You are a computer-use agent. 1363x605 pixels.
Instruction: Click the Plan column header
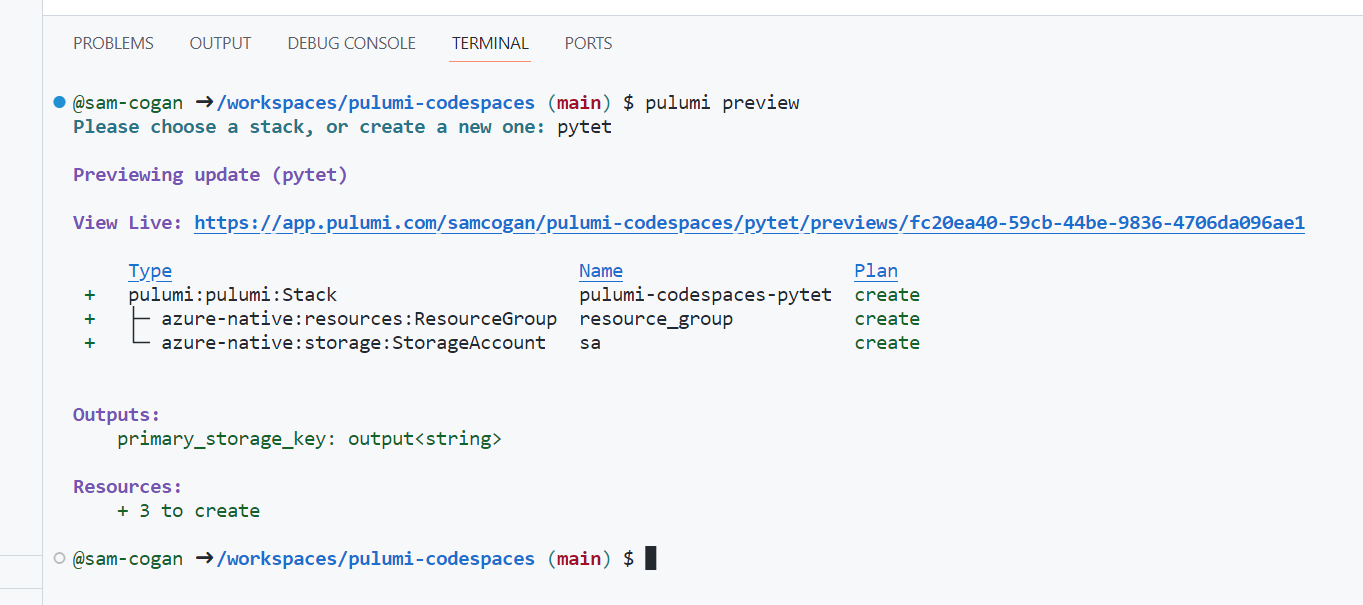pos(876,271)
